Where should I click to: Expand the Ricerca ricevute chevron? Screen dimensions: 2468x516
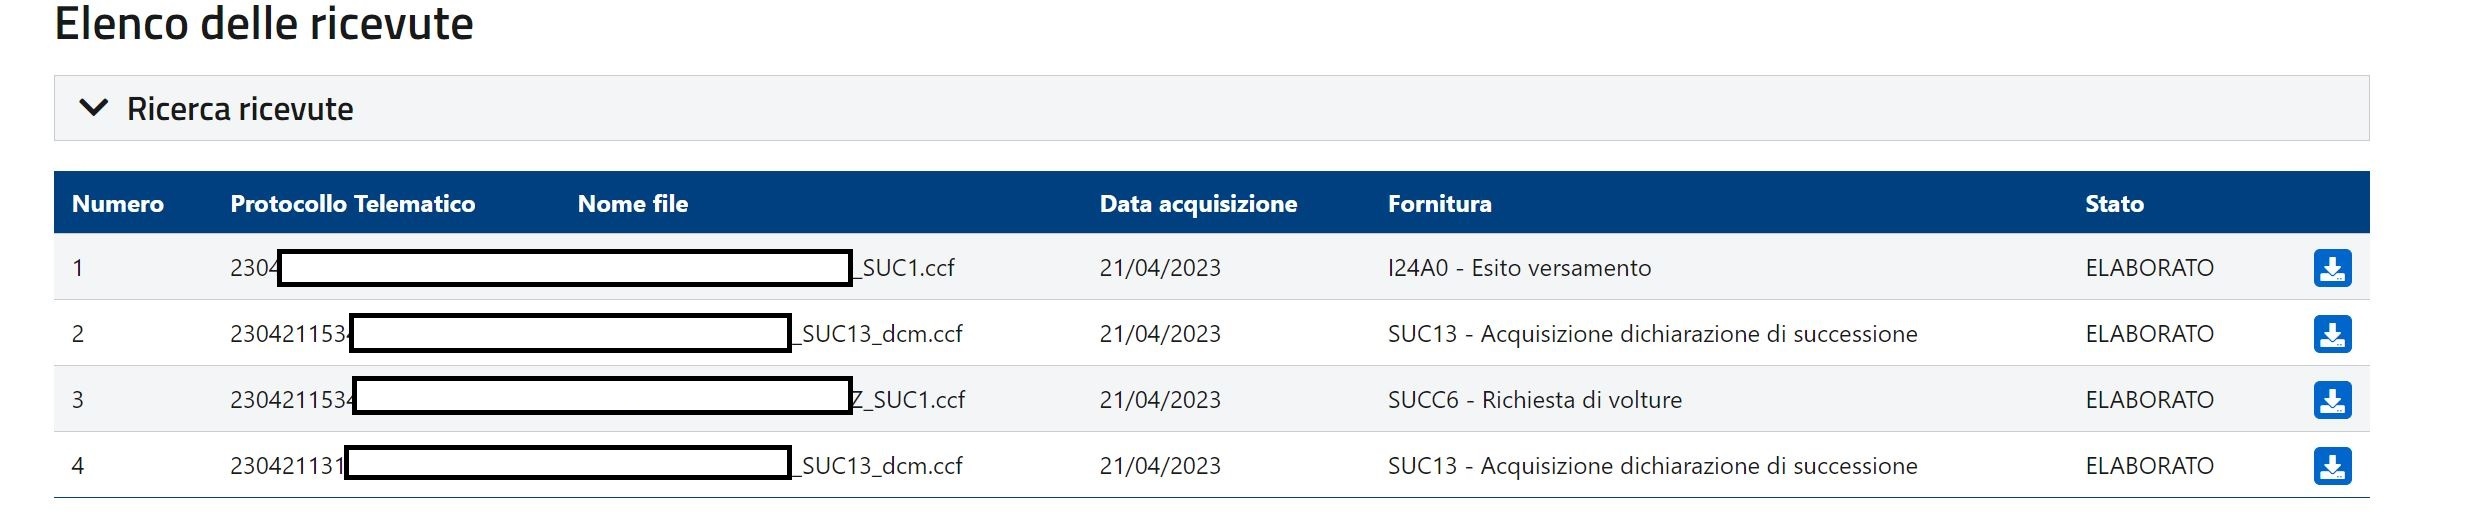click(93, 108)
